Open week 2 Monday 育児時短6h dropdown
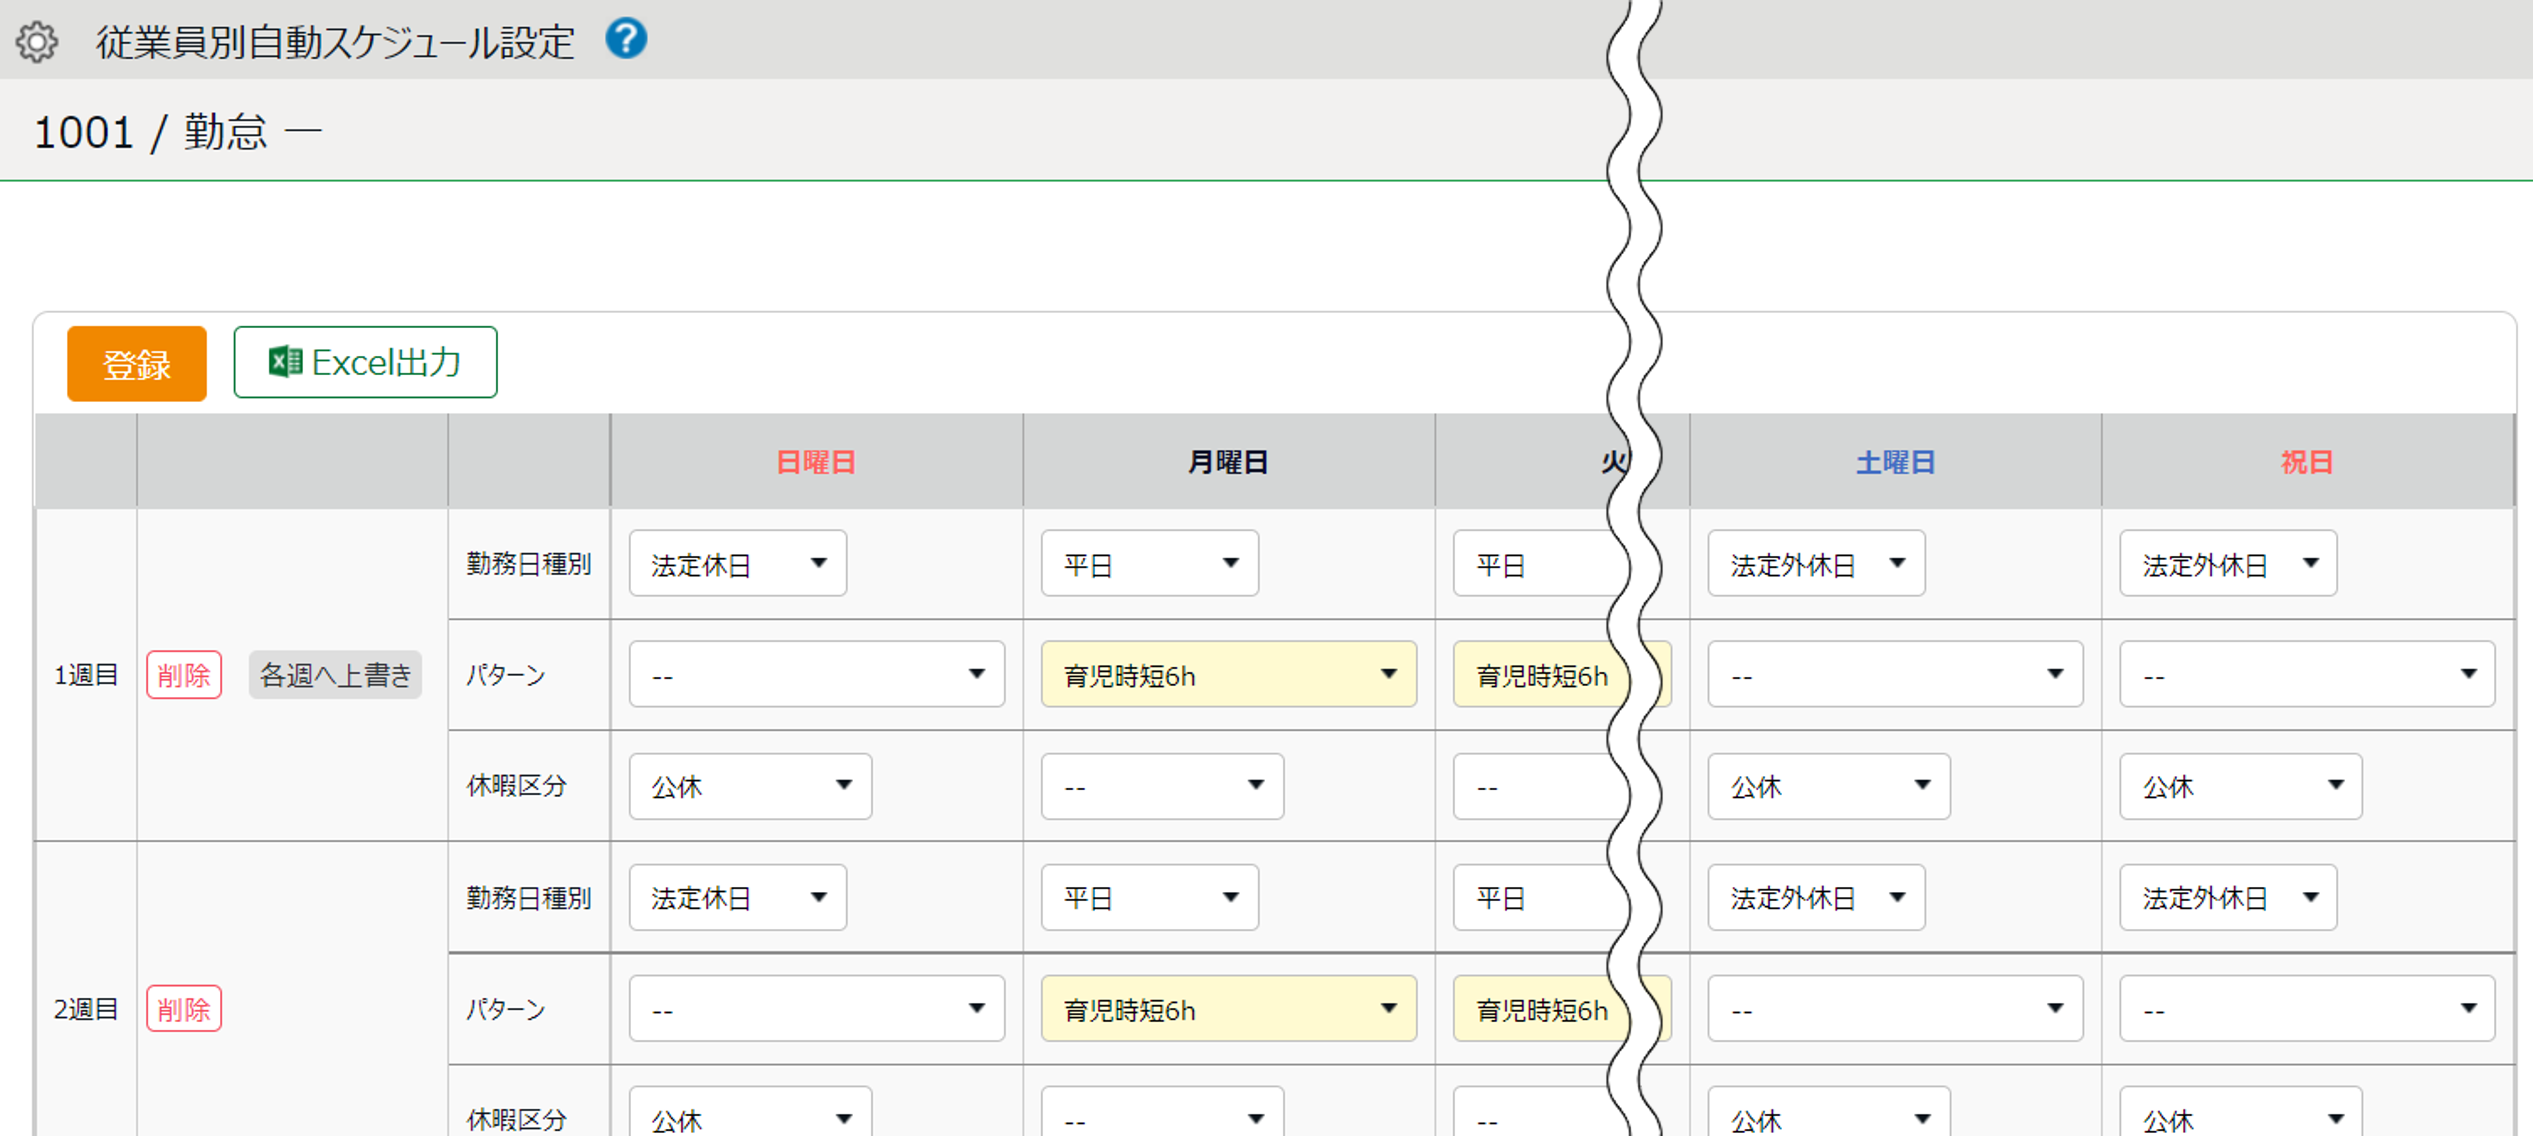Screen dimensions: 2533x1136 [1228, 1009]
